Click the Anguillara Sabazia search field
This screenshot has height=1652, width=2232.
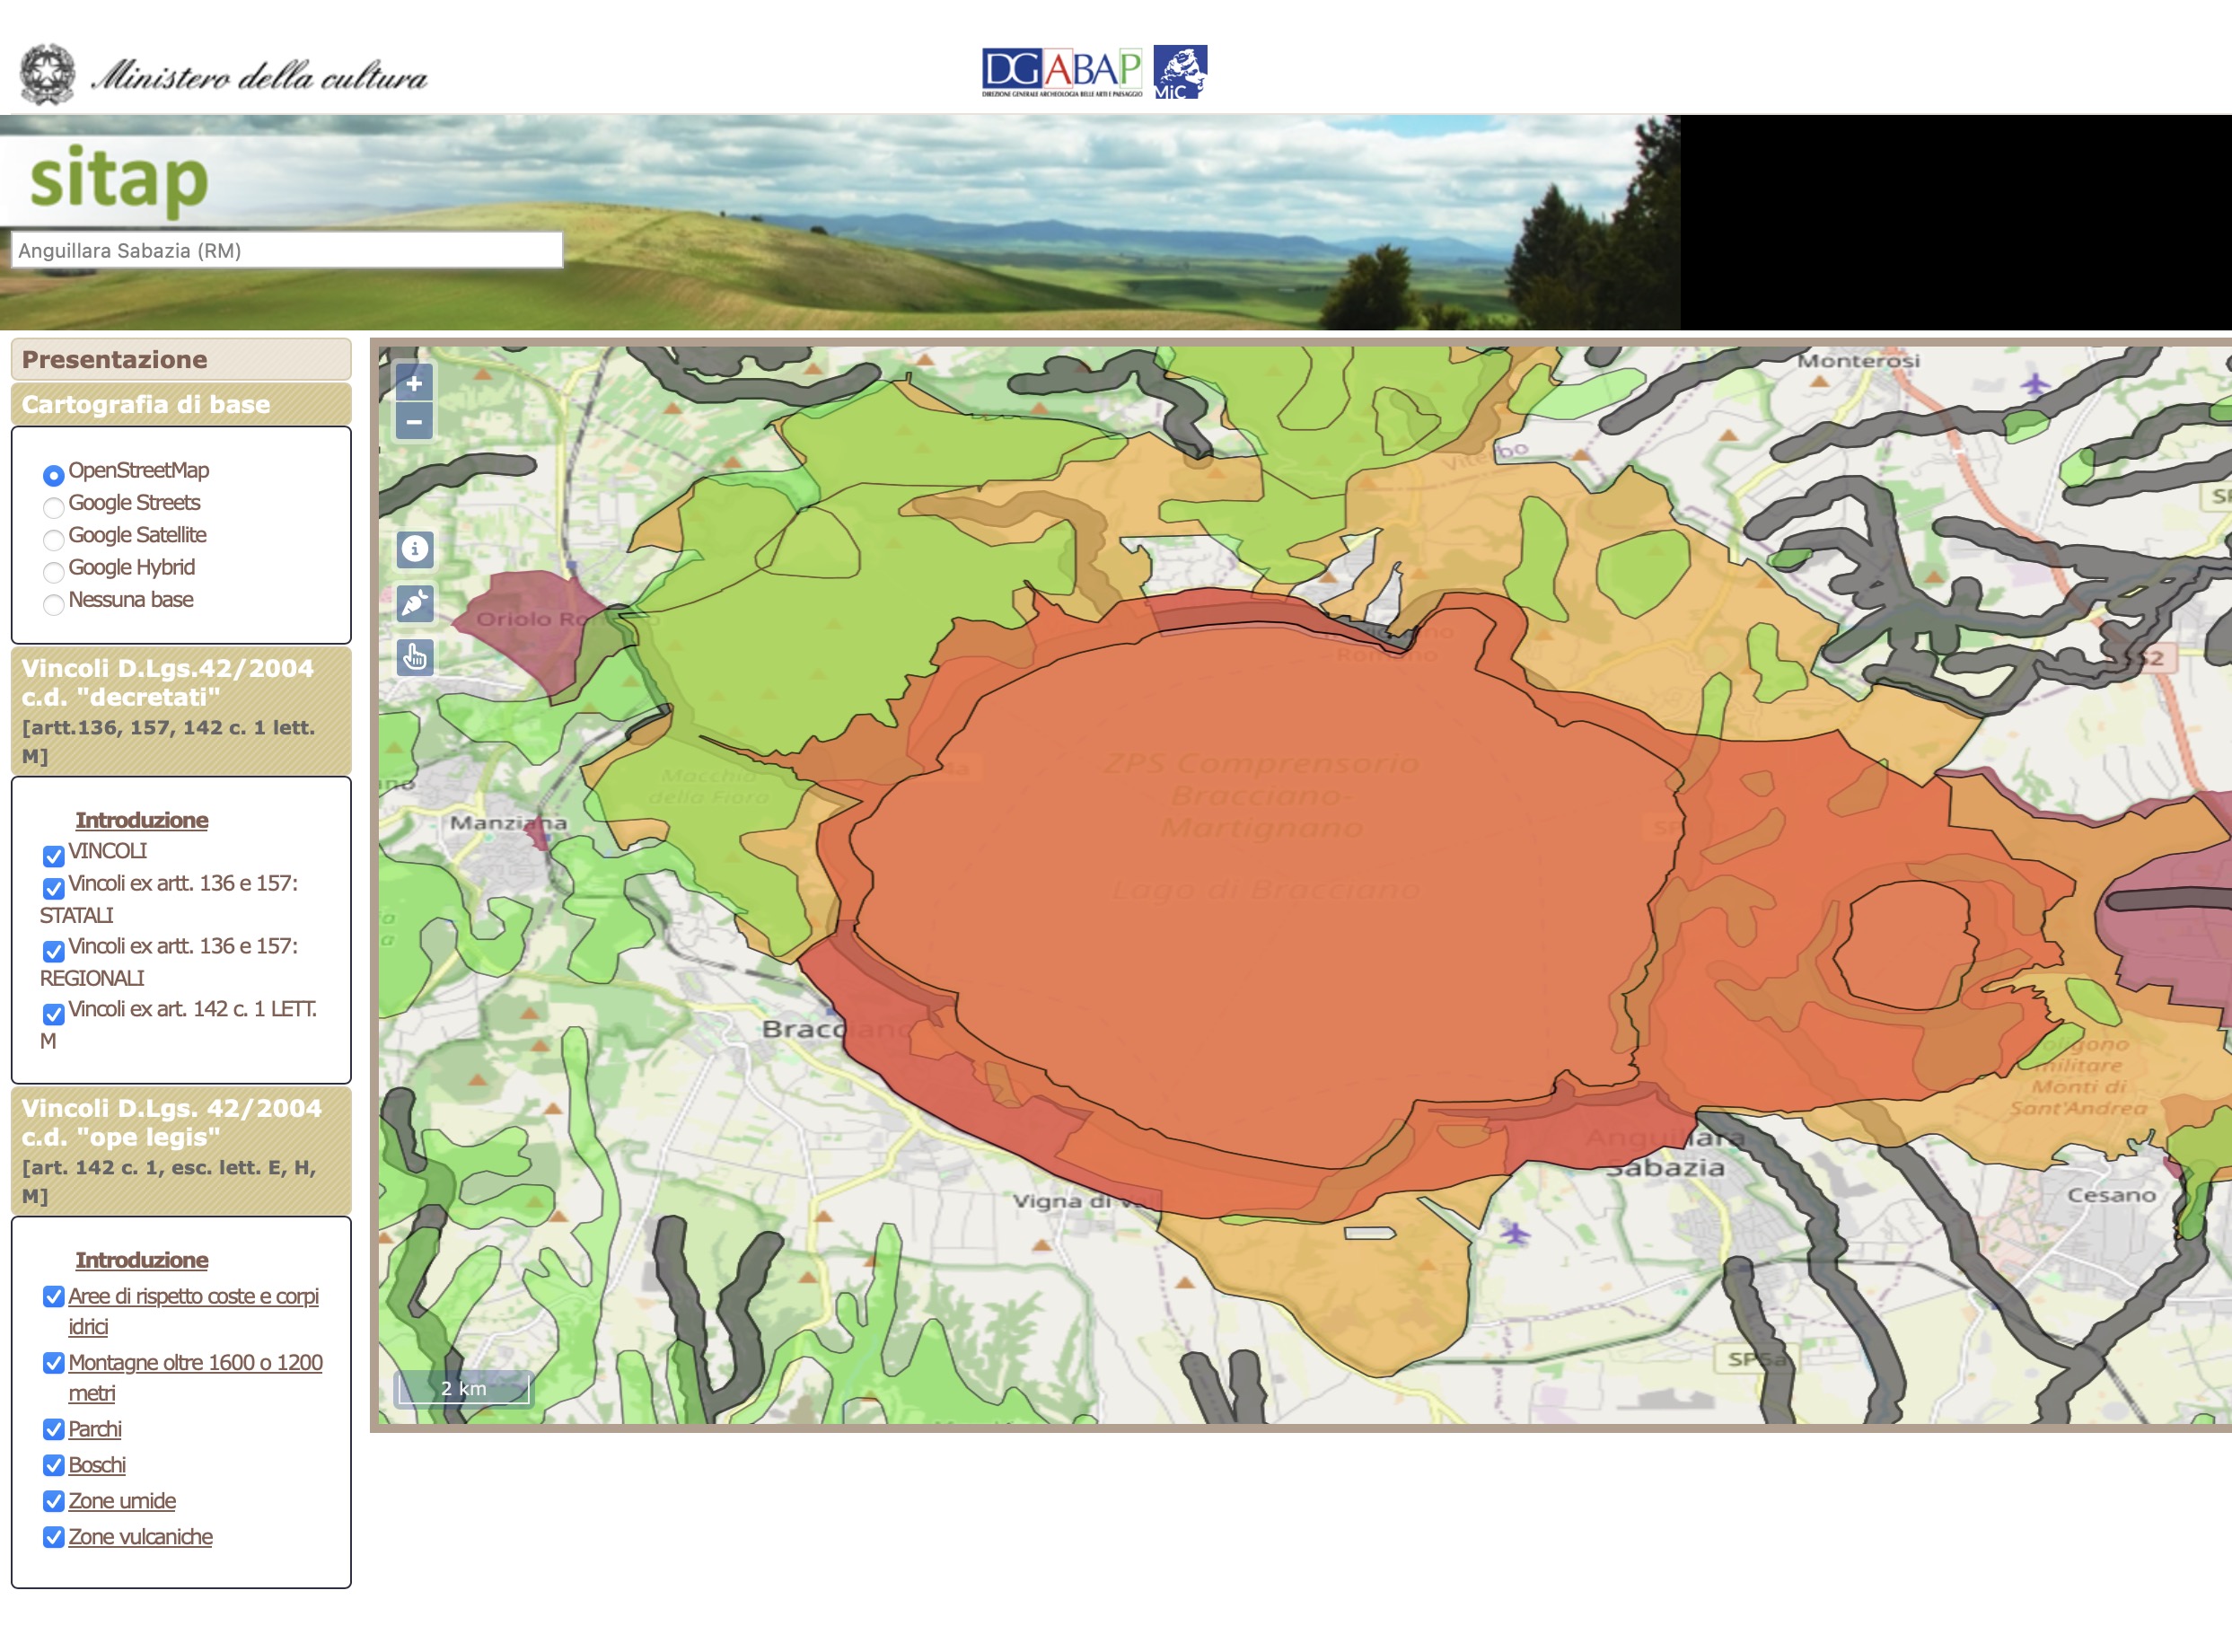tap(286, 250)
